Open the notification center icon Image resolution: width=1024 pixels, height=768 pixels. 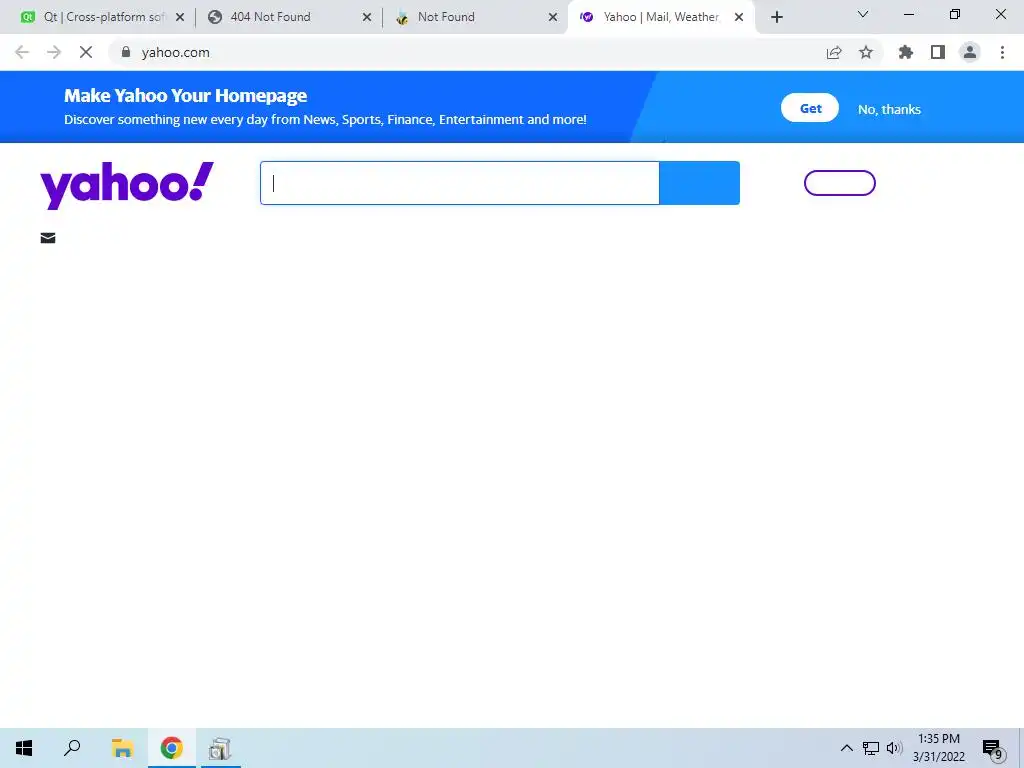(x=993, y=749)
